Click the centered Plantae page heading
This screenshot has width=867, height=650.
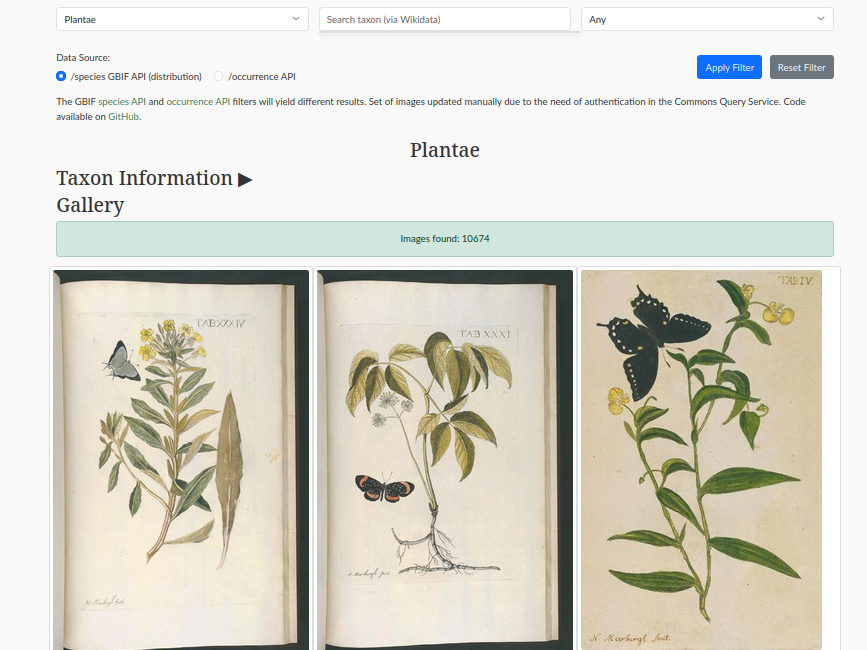click(x=445, y=150)
